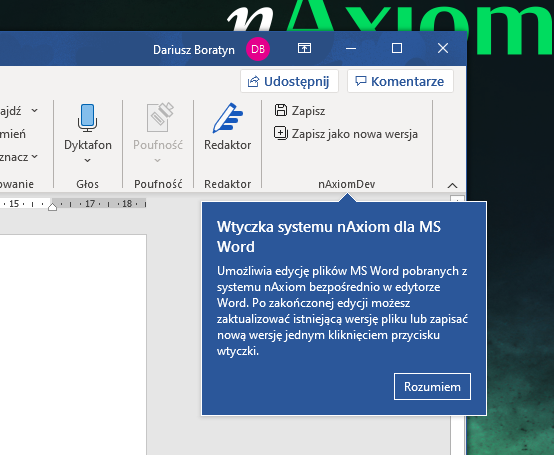
Task: Click the ruler right indent marker
Action: click(x=52, y=206)
